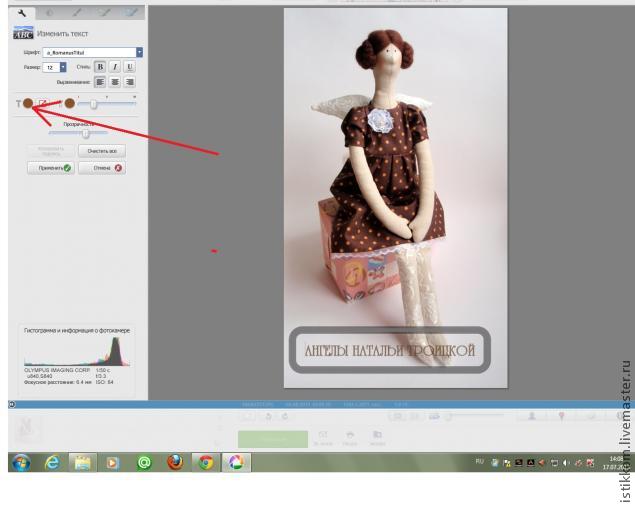
Task: Open the single-brush effects tab
Action: (x=77, y=13)
